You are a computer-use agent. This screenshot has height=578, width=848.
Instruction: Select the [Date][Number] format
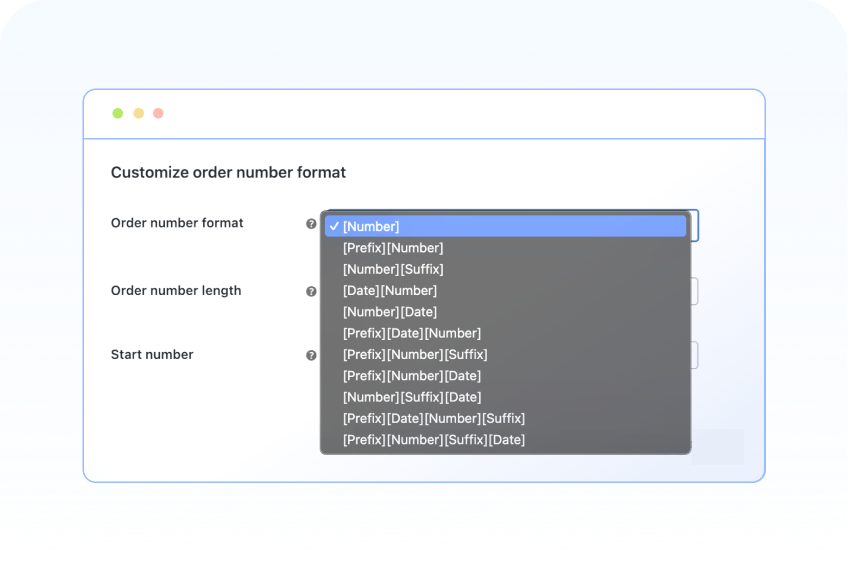pyautogui.click(x=505, y=290)
